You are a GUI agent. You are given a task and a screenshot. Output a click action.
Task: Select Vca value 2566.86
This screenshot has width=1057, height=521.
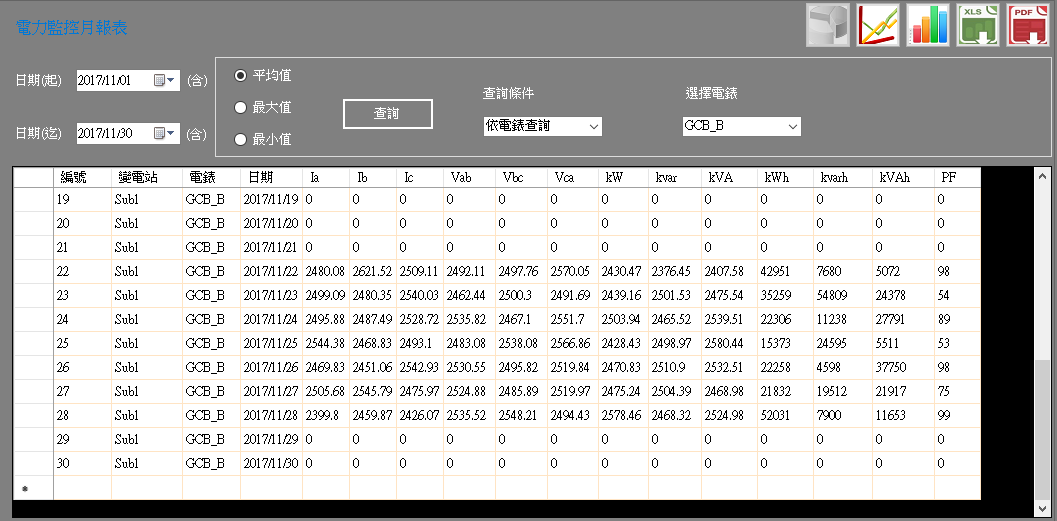tap(572, 343)
